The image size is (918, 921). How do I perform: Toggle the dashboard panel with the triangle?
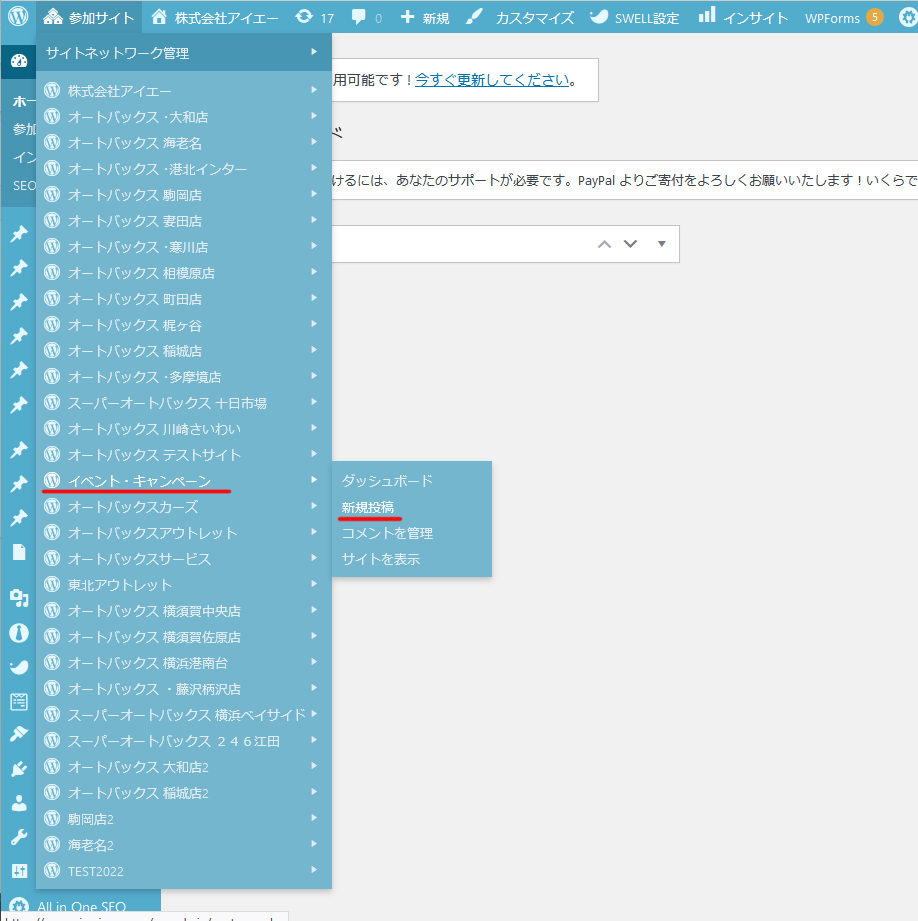pos(661,244)
